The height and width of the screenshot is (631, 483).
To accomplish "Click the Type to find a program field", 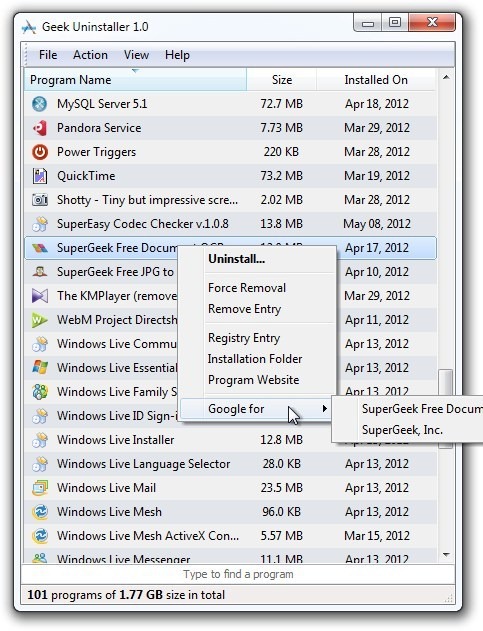I will (238, 574).
